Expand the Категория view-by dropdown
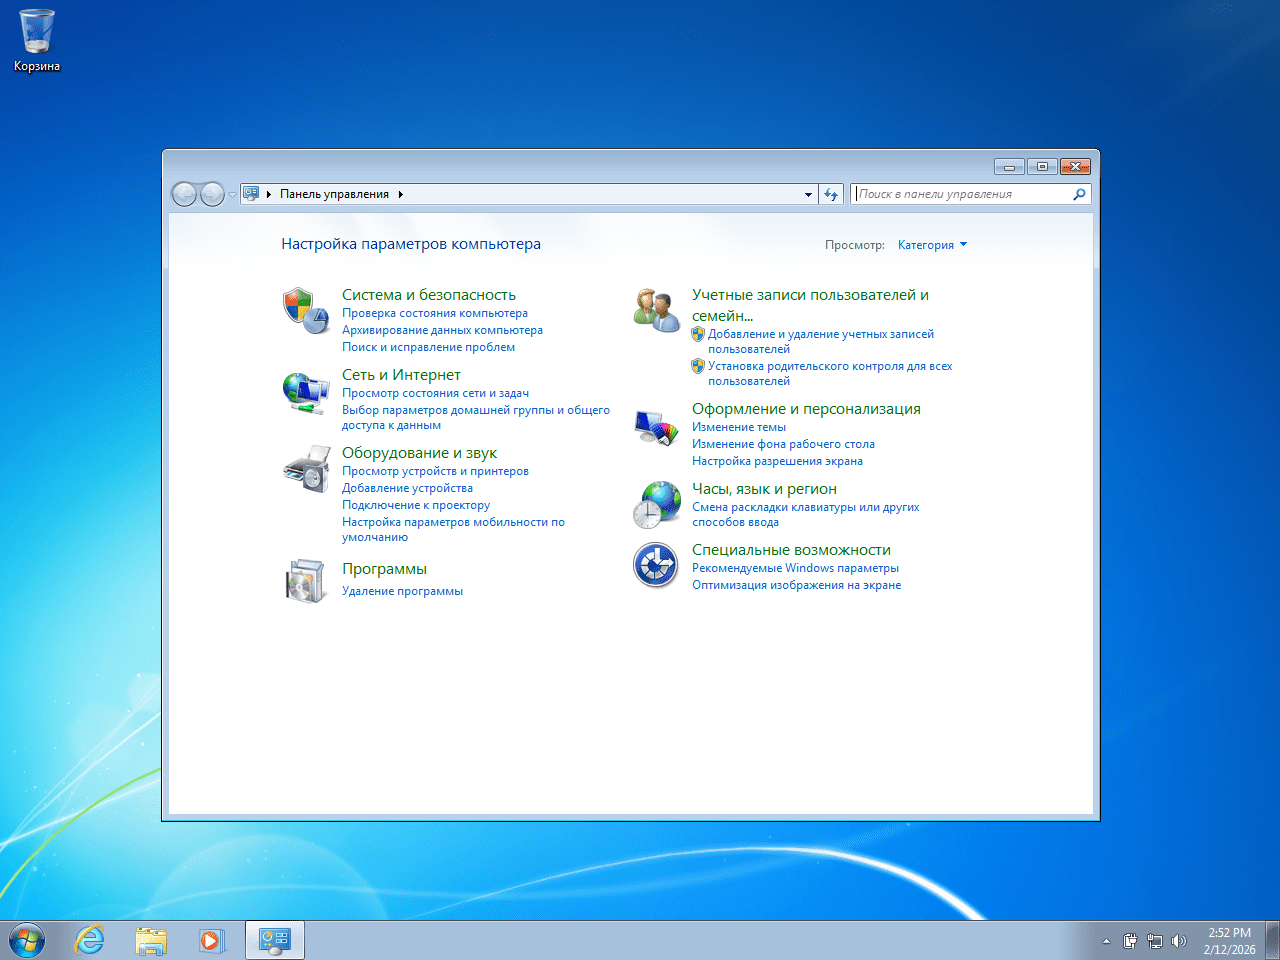Screen dimensions: 1280x960 tap(932, 245)
